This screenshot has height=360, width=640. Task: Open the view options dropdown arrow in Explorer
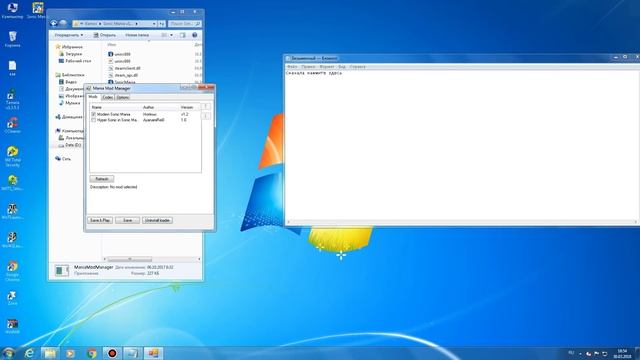[171, 35]
